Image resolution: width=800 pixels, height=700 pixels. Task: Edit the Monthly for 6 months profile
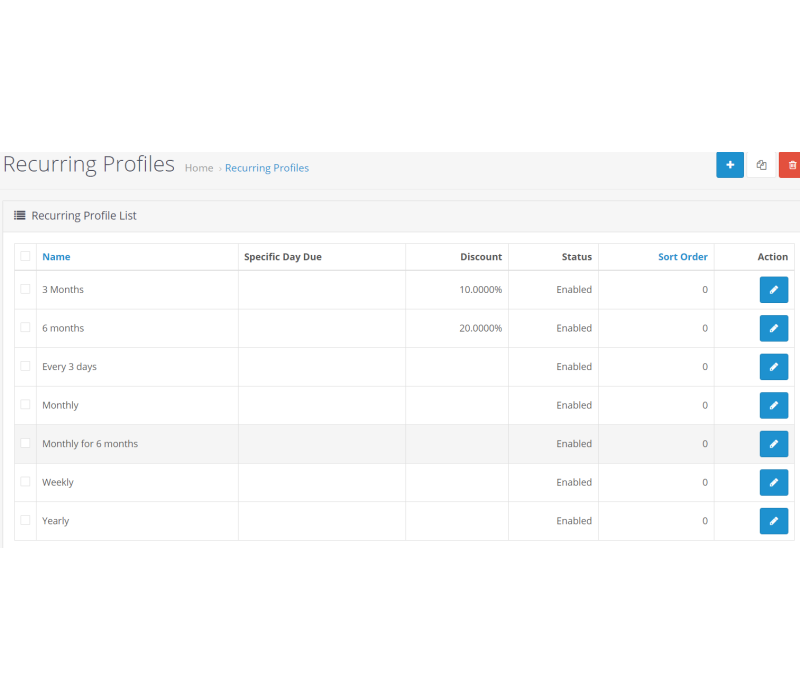coord(773,444)
